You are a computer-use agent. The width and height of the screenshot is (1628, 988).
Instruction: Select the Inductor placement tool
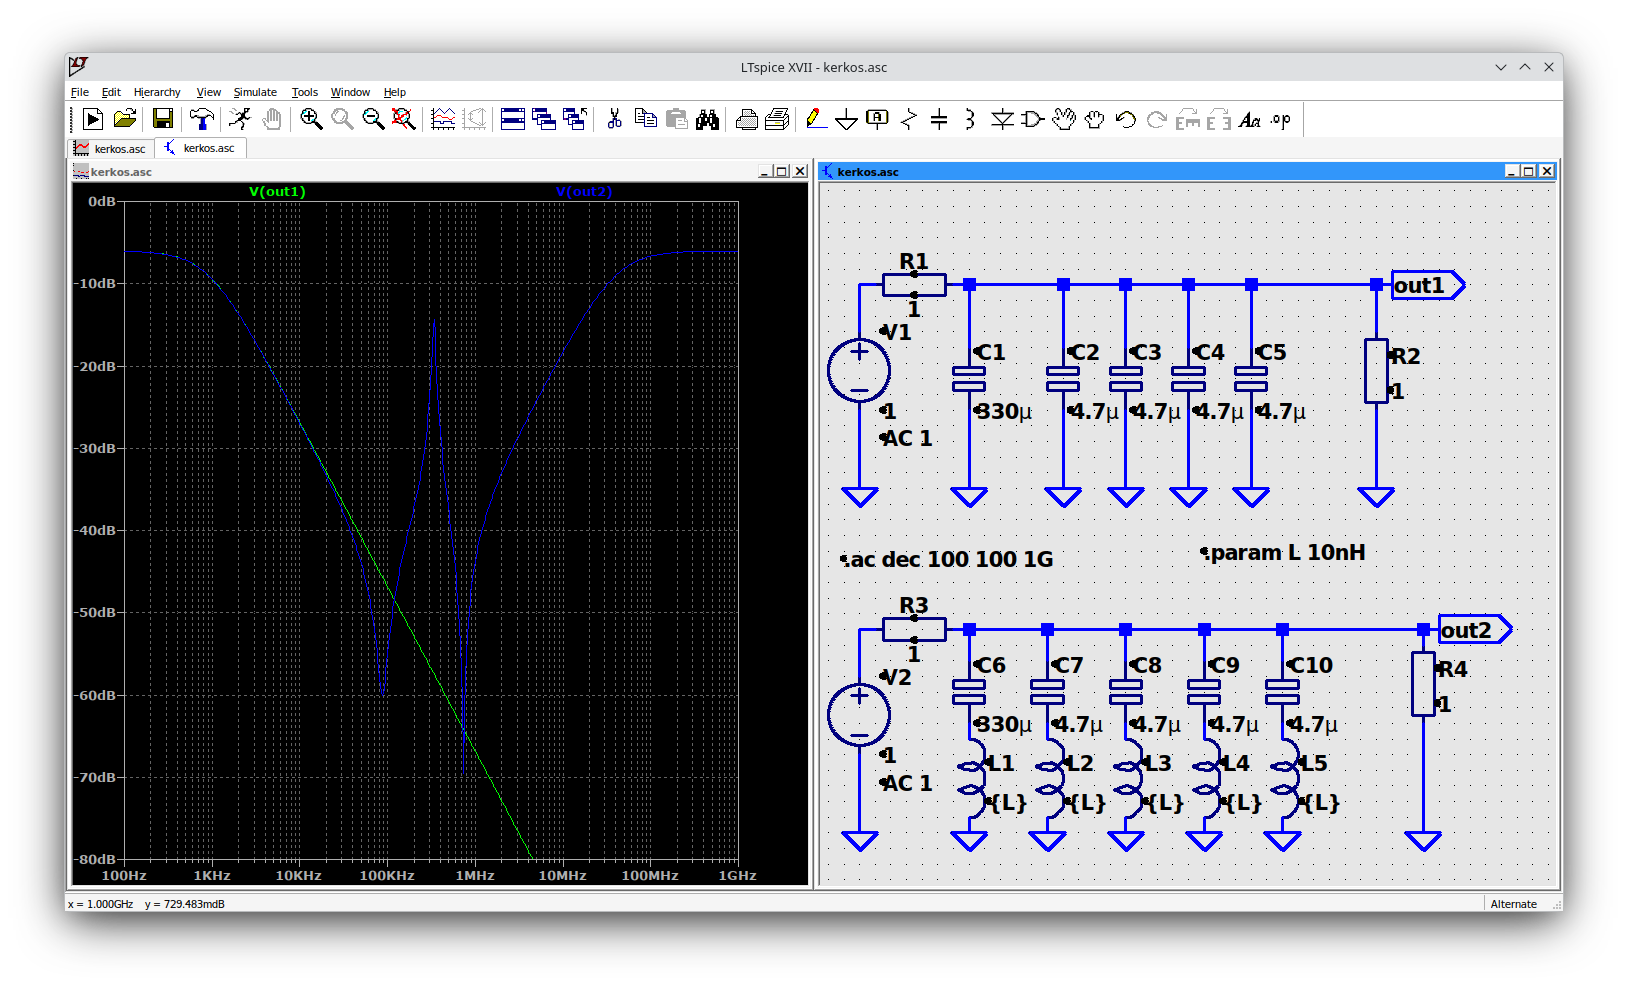coord(969,120)
